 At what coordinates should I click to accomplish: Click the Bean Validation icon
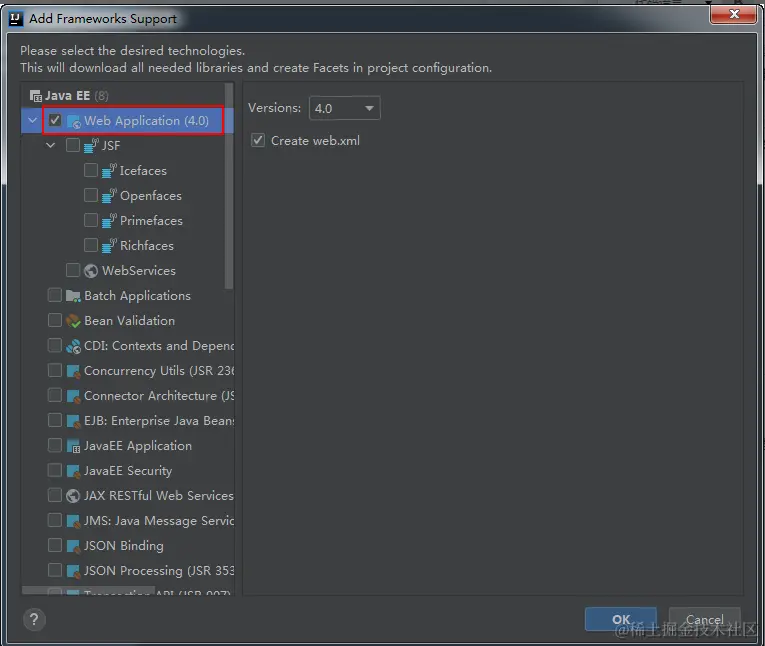(x=73, y=321)
